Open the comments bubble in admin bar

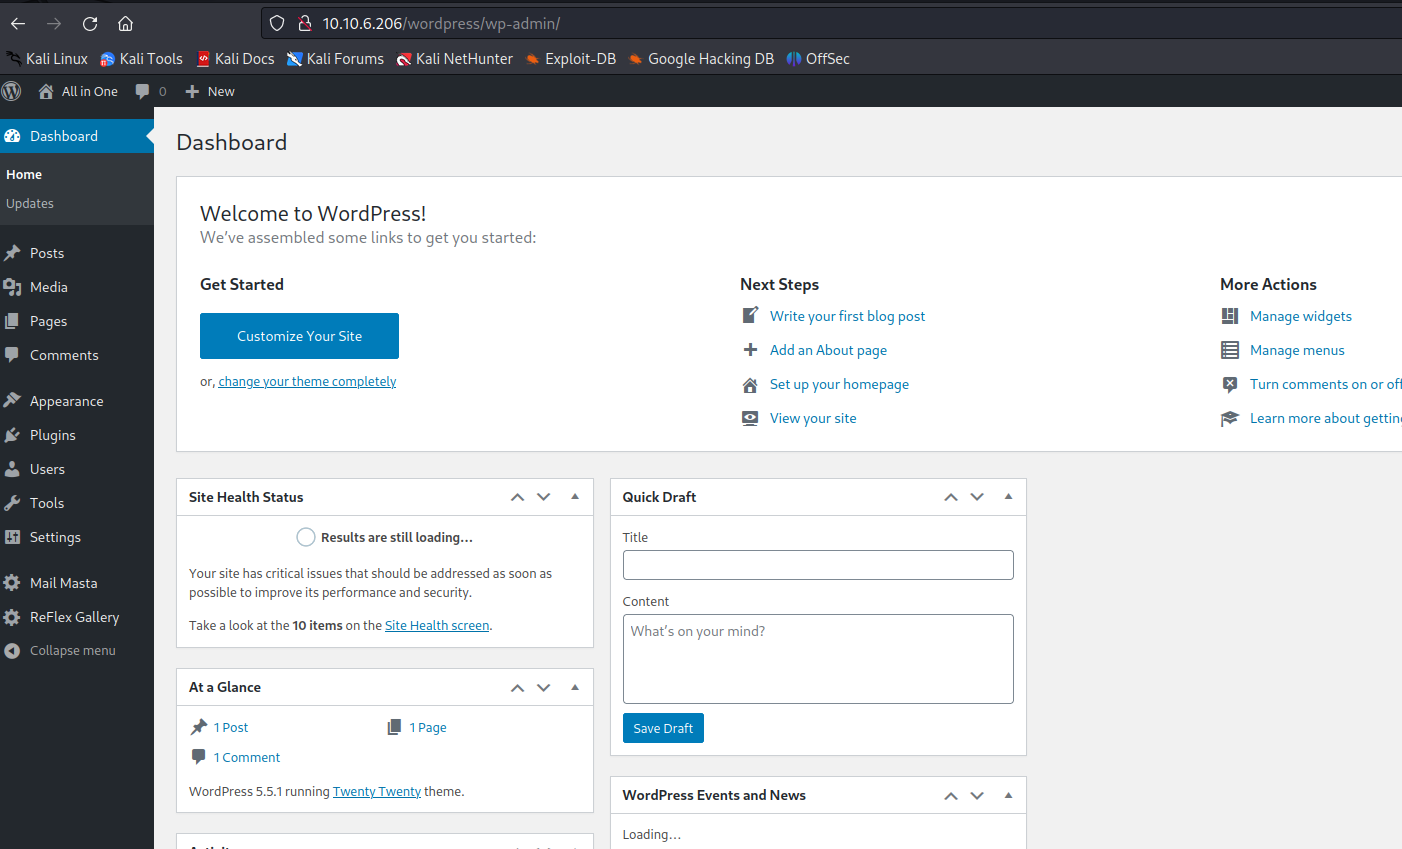pos(143,91)
